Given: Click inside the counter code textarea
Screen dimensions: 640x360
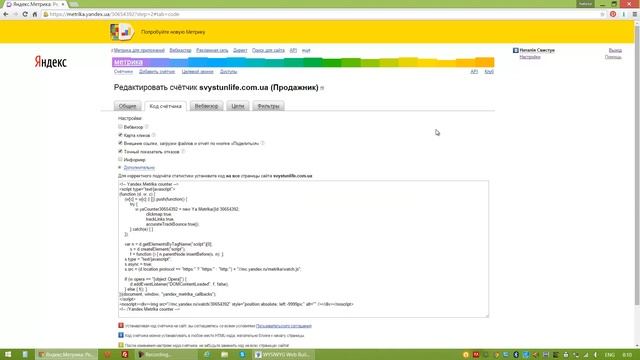Looking at the screenshot, I should click(303, 249).
